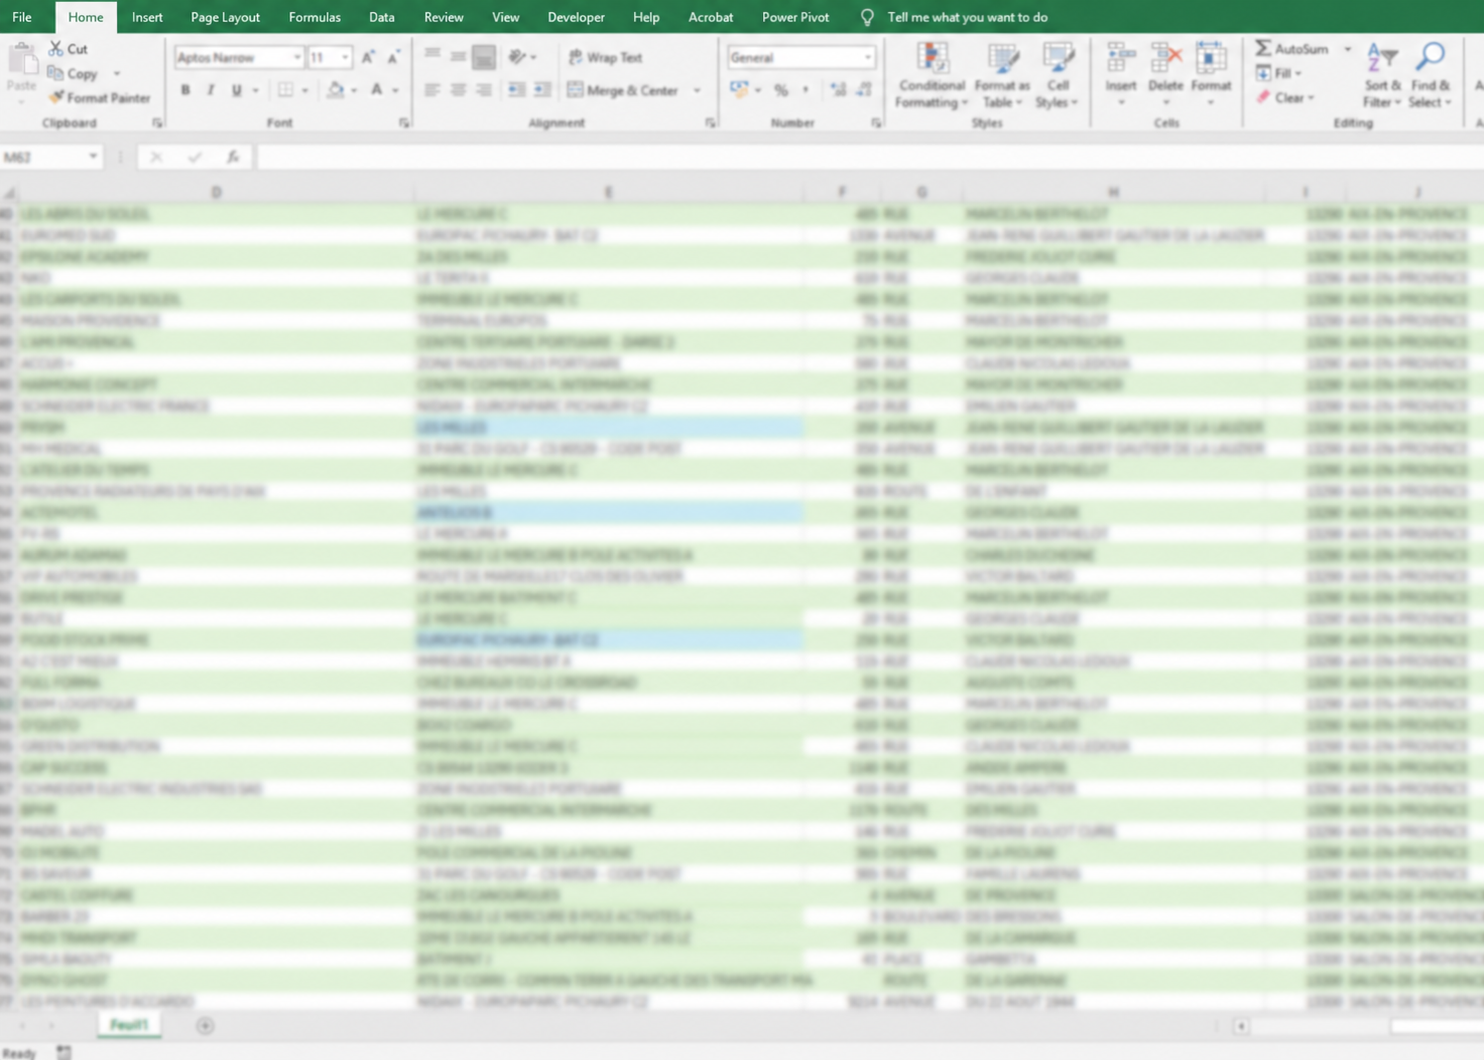Click the Merge & Center button

click(623, 90)
